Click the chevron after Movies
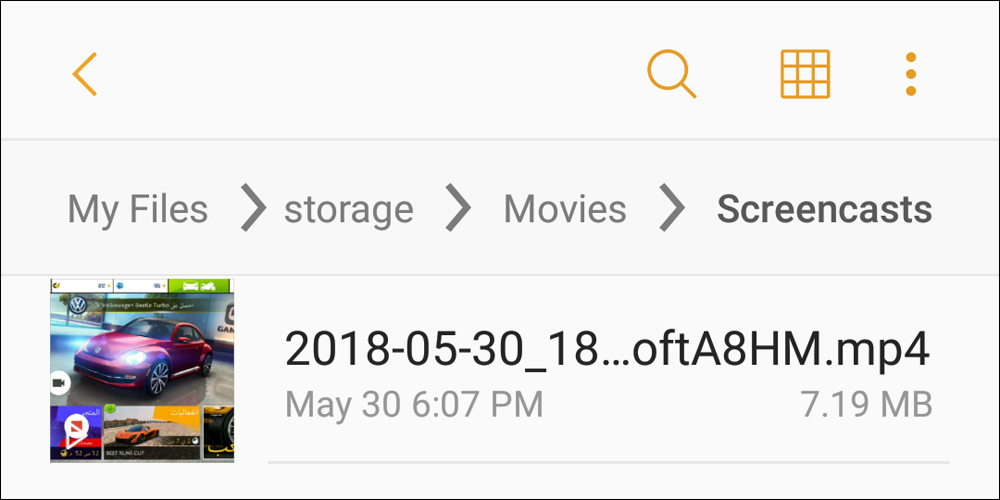The width and height of the screenshot is (1000, 500). coord(672,209)
